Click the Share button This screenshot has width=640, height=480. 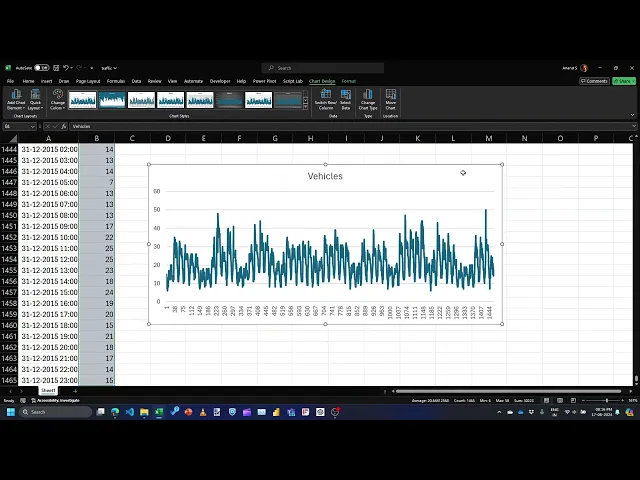tap(624, 81)
